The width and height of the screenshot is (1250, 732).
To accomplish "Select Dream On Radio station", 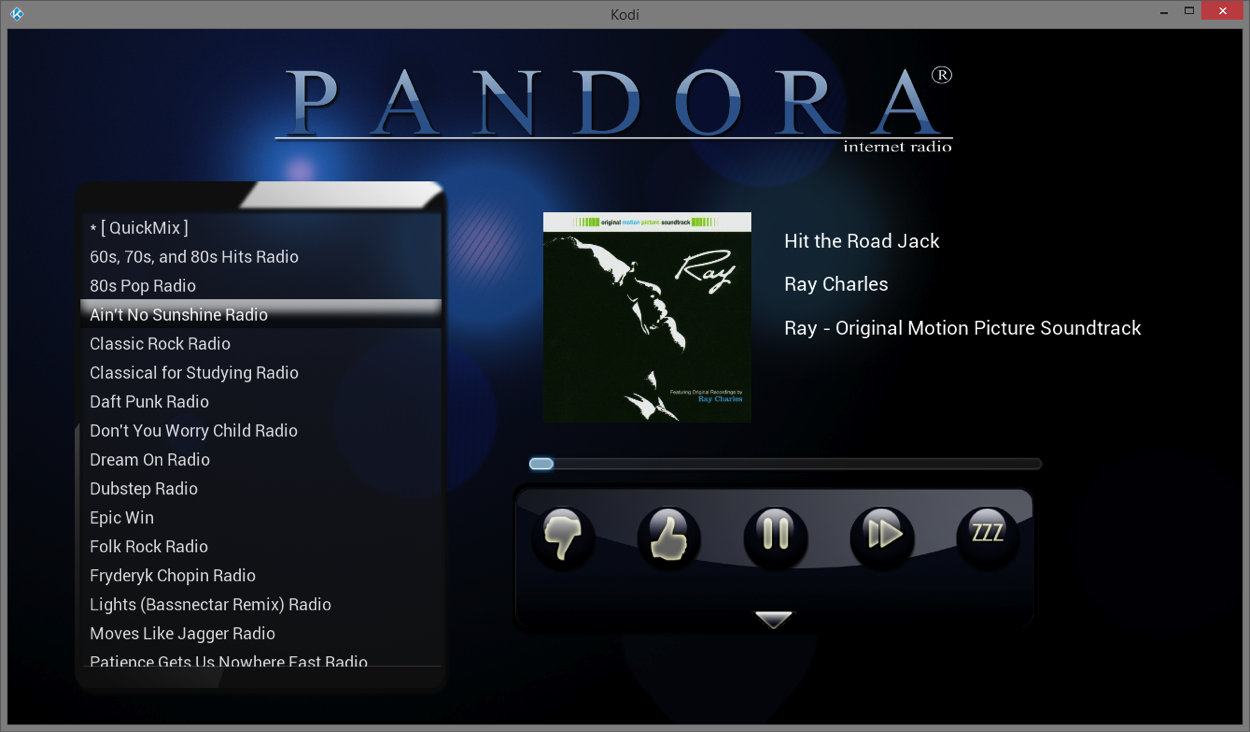I will (x=260, y=459).
